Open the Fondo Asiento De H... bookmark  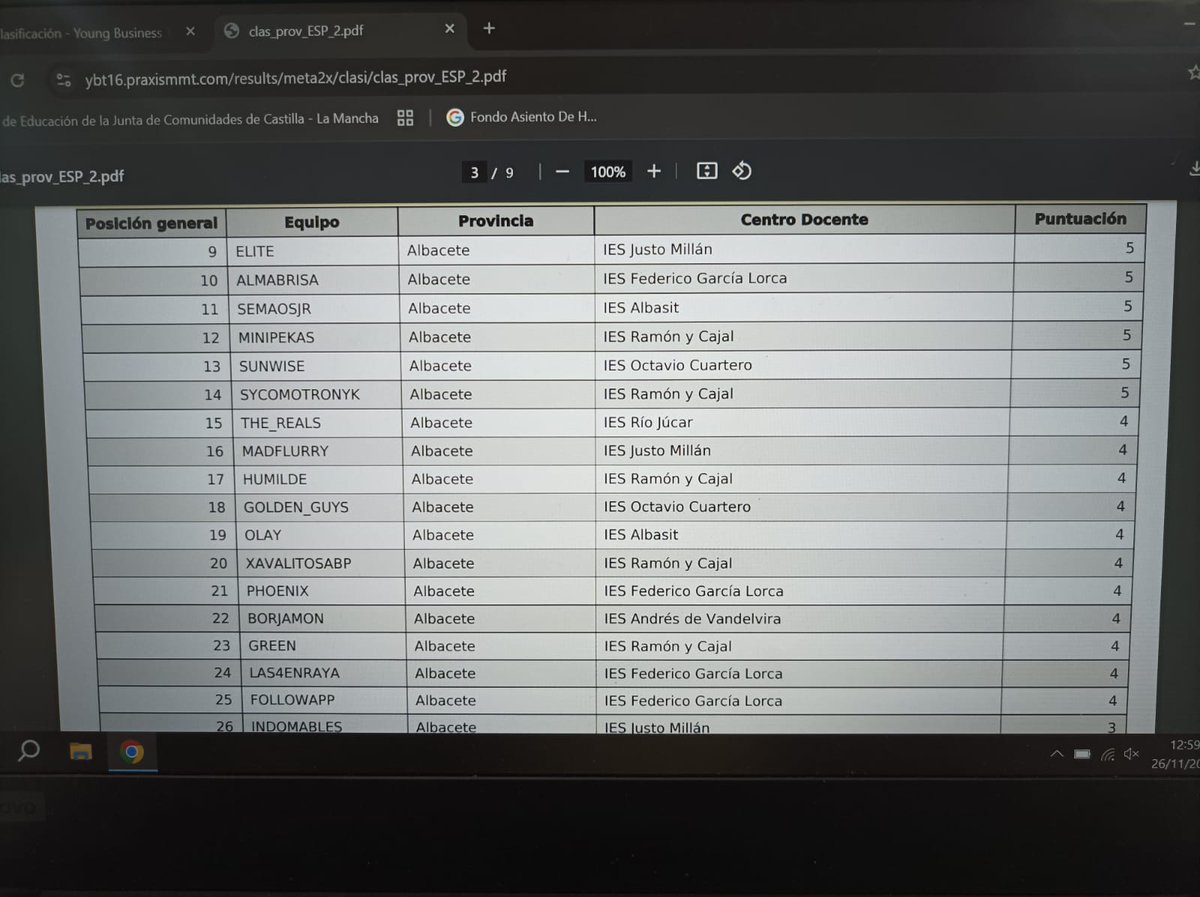pyautogui.click(x=521, y=117)
